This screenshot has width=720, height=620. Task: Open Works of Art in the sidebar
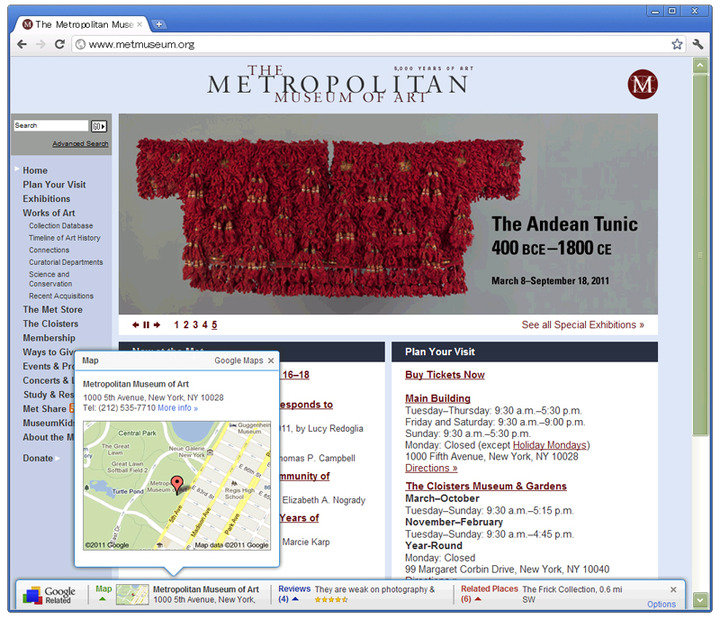coord(49,213)
